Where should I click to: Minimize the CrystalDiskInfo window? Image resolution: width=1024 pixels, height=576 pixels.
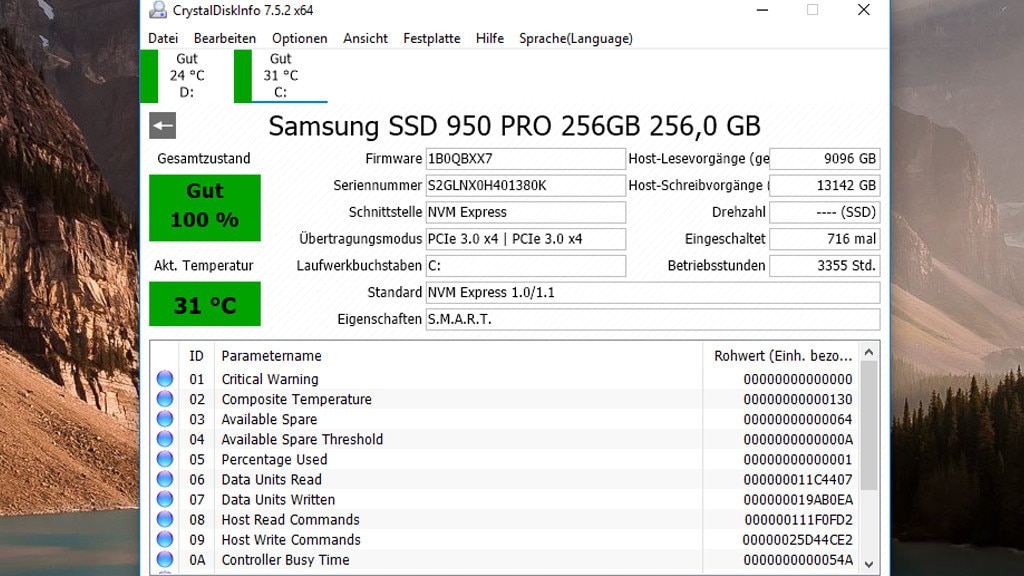point(762,10)
